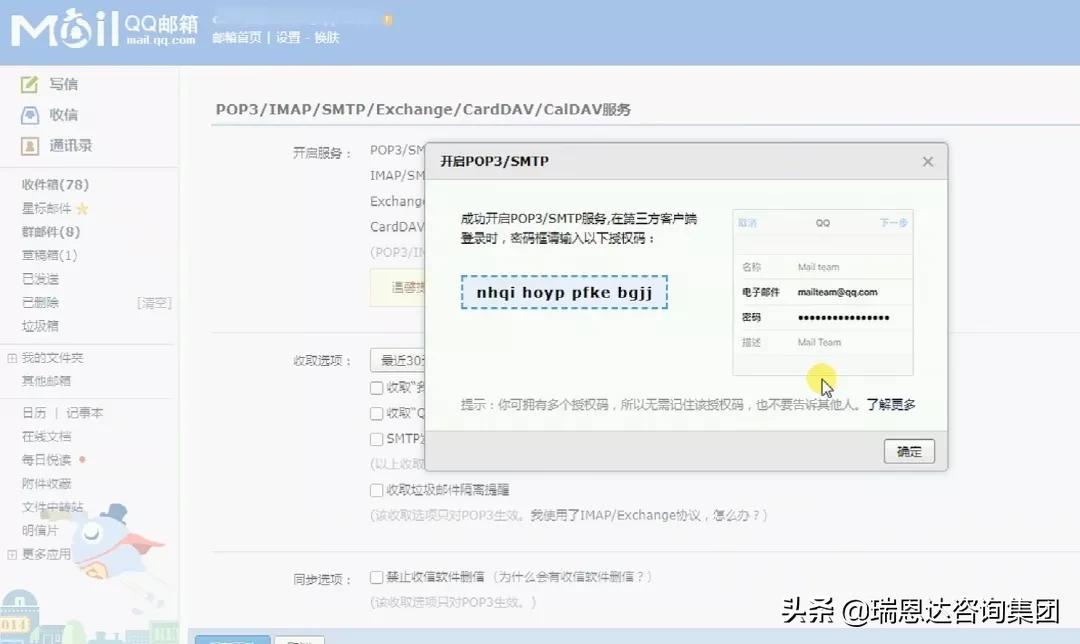Screen dimensions: 1080x644
Task: Open 设置 link in header
Action: point(288,37)
